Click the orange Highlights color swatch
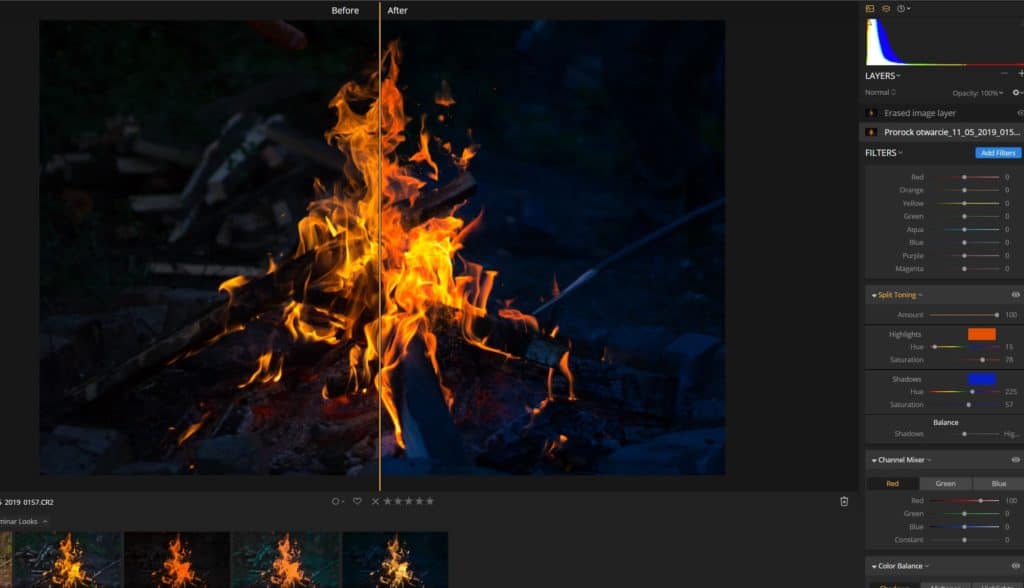1024x588 pixels. [x=981, y=334]
